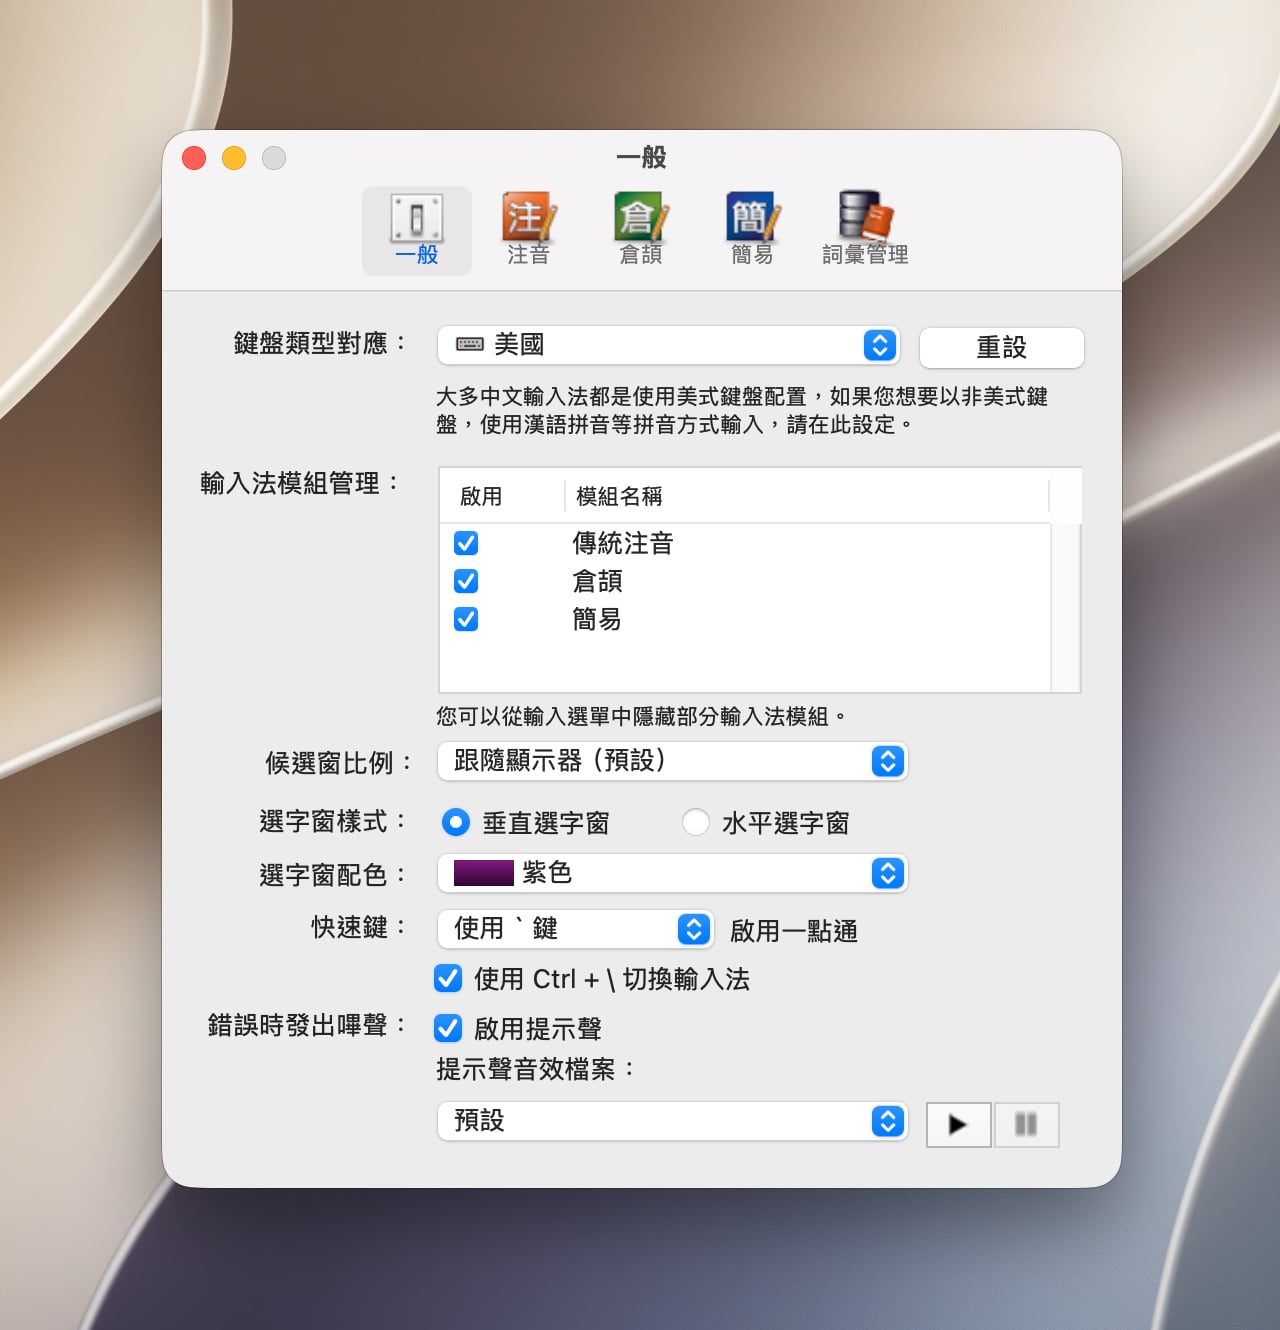Open the 選字窗配色 紫色 dropdown
This screenshot has width=1280, height=1330.
point(673,873)
